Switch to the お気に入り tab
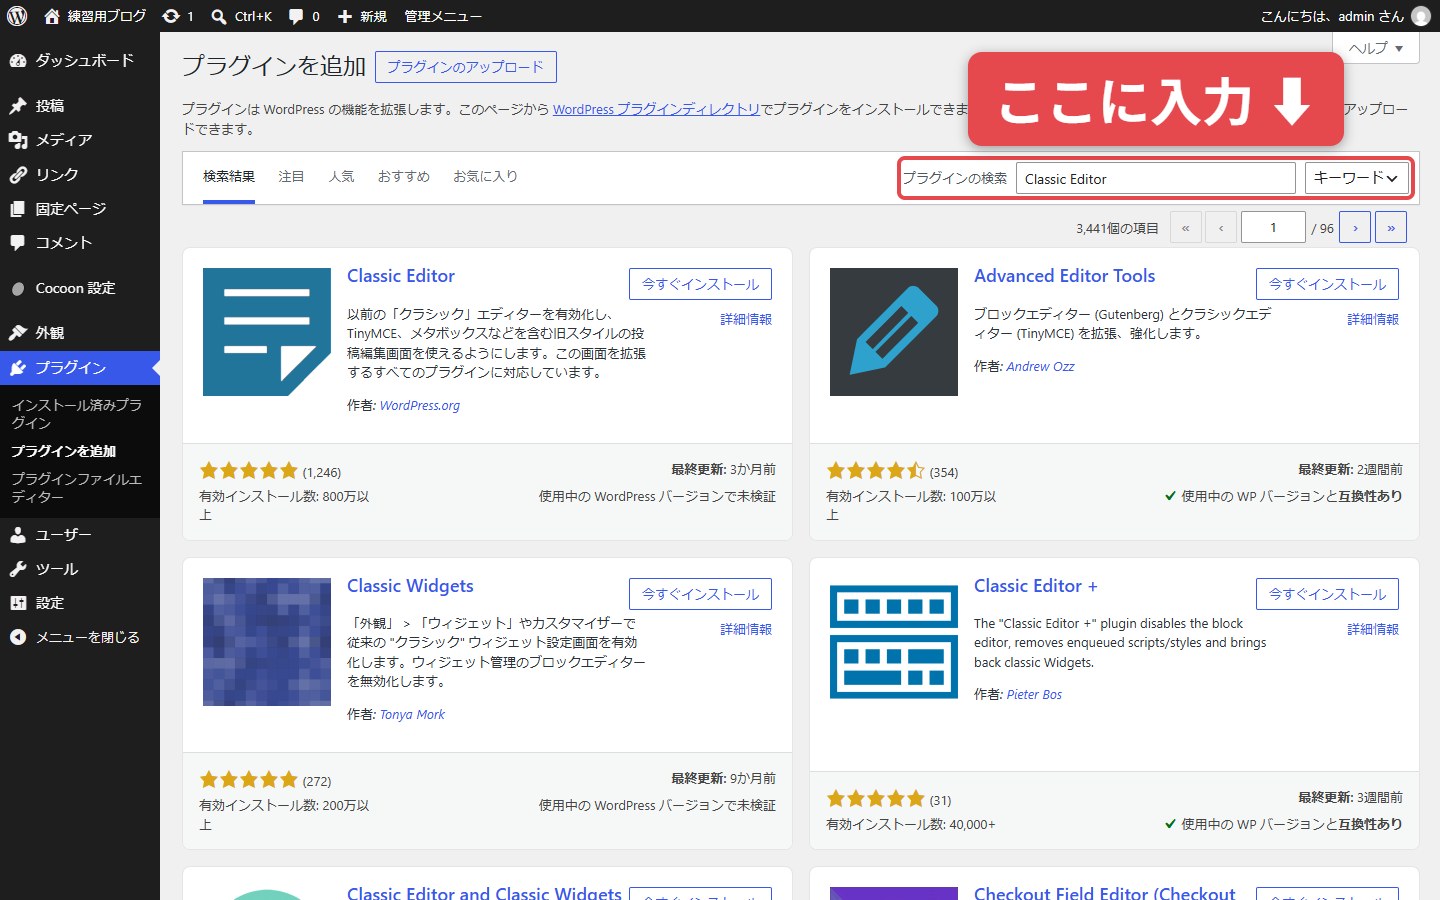 [485, 177]
